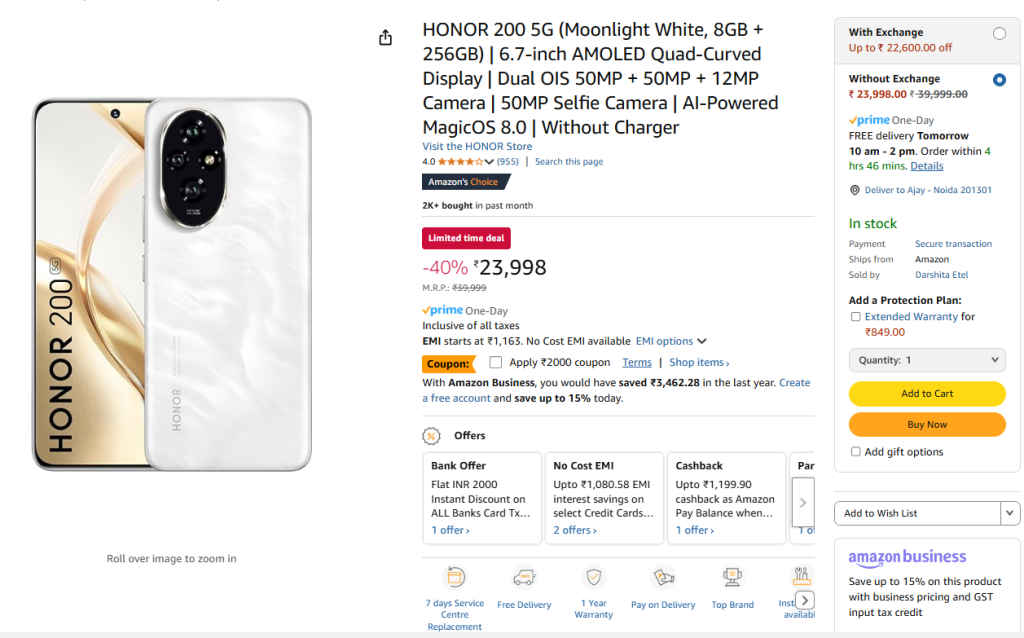This screenshot has width=1024, height=638.
Task: Check the Extended Warranty protection plan box
Action: (855, 316)
